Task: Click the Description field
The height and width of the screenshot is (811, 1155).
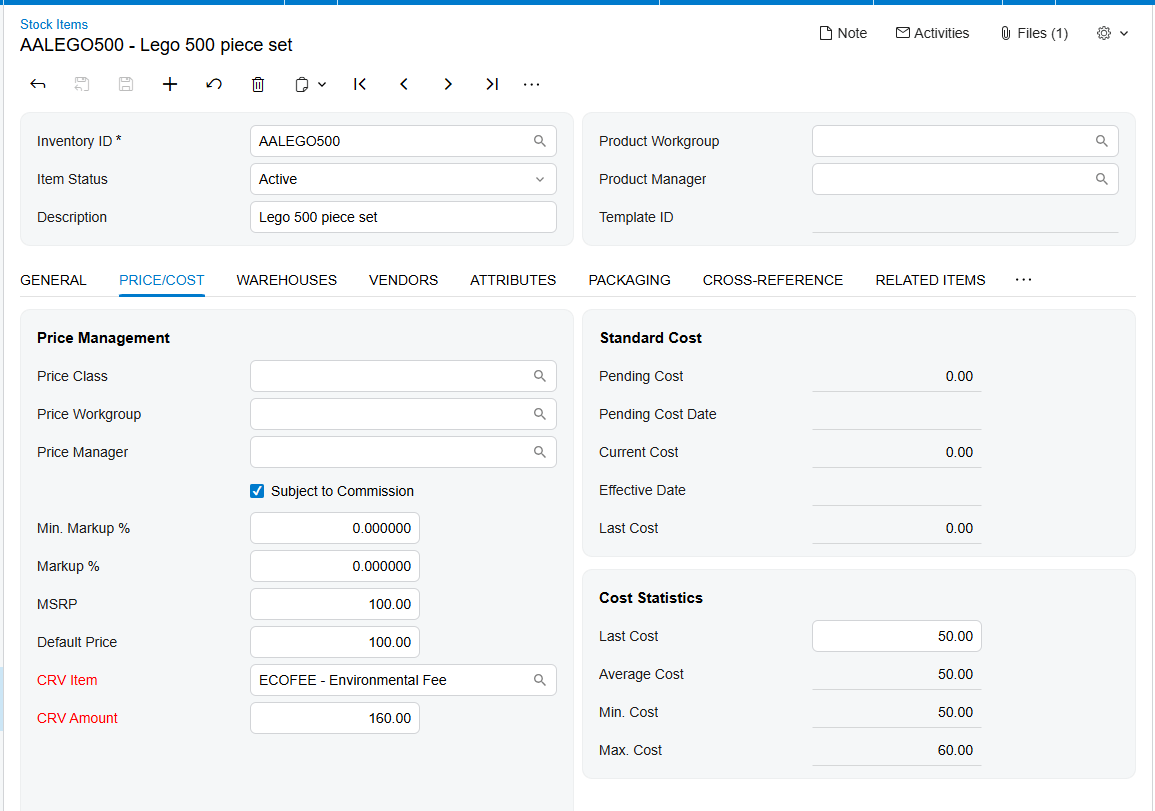Action: [403, 217]
